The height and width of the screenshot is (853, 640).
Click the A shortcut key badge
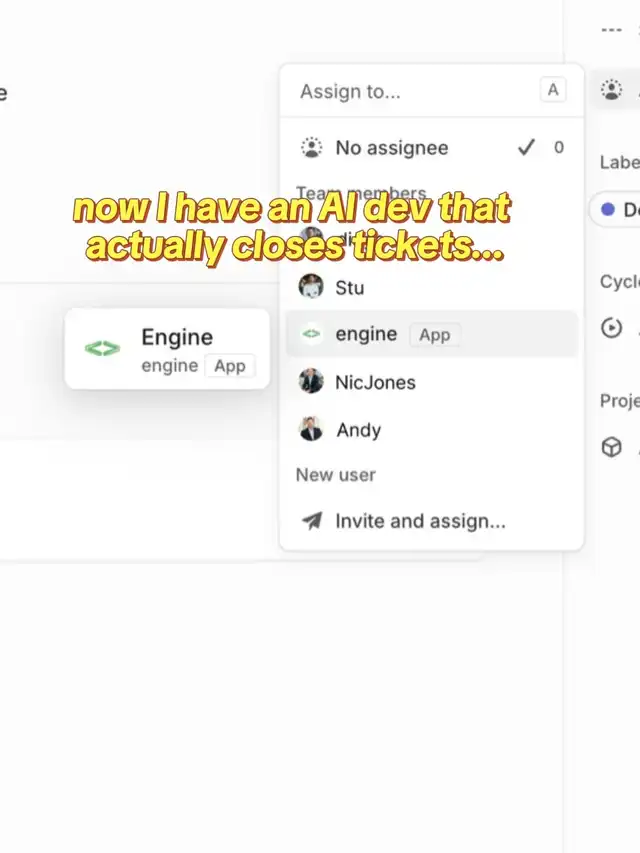[552, 90]
